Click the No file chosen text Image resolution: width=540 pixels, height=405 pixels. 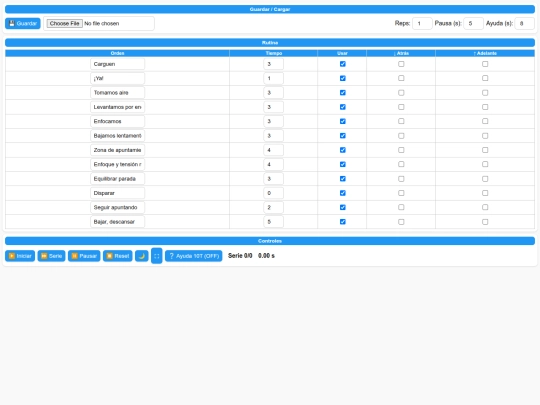(102, 23)
